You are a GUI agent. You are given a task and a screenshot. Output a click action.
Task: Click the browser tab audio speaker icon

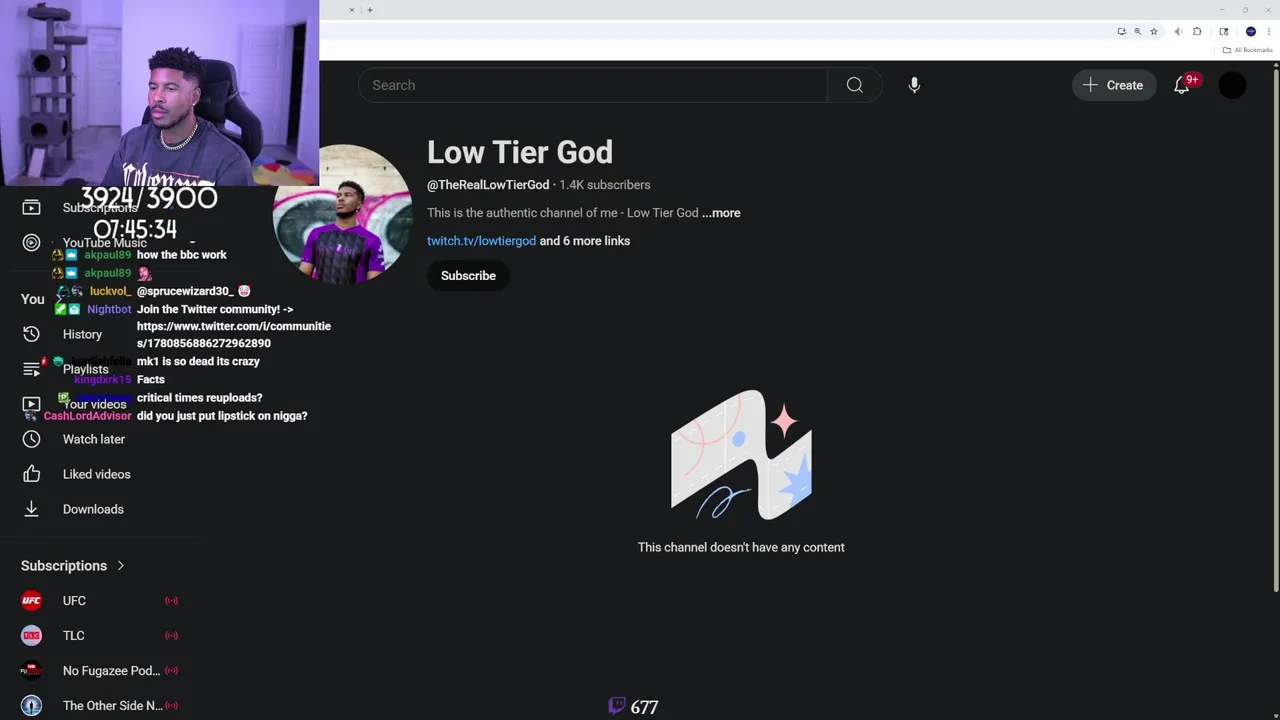point(1179,32)
